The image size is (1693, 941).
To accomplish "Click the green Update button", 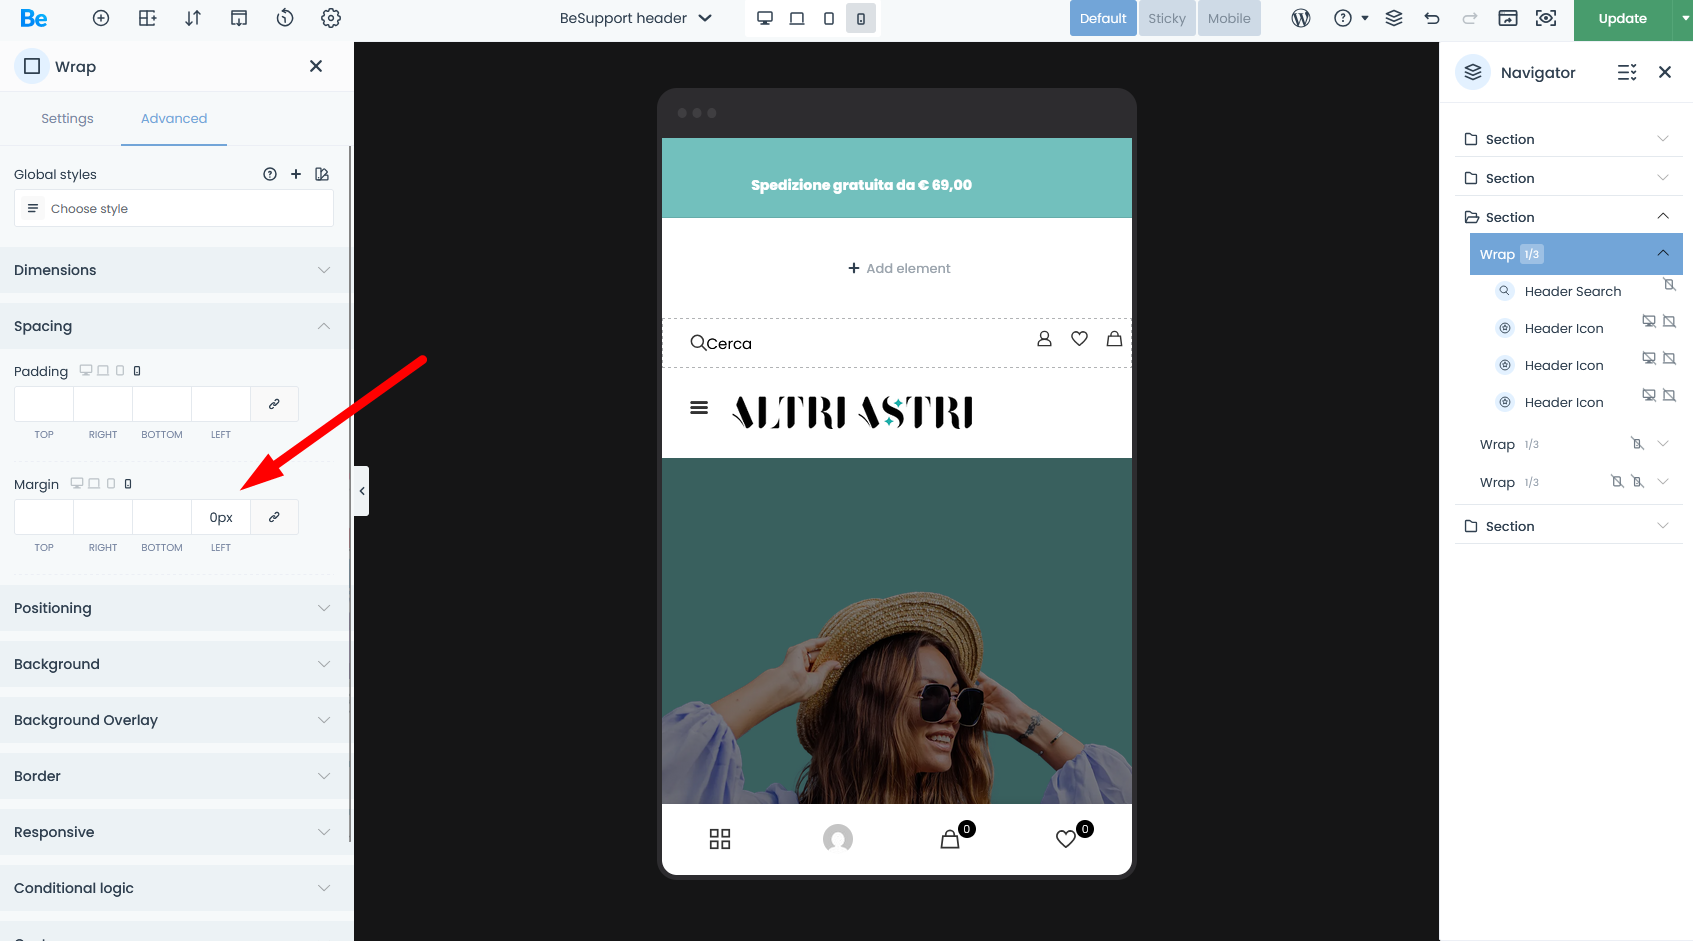I will (1622, 19).
